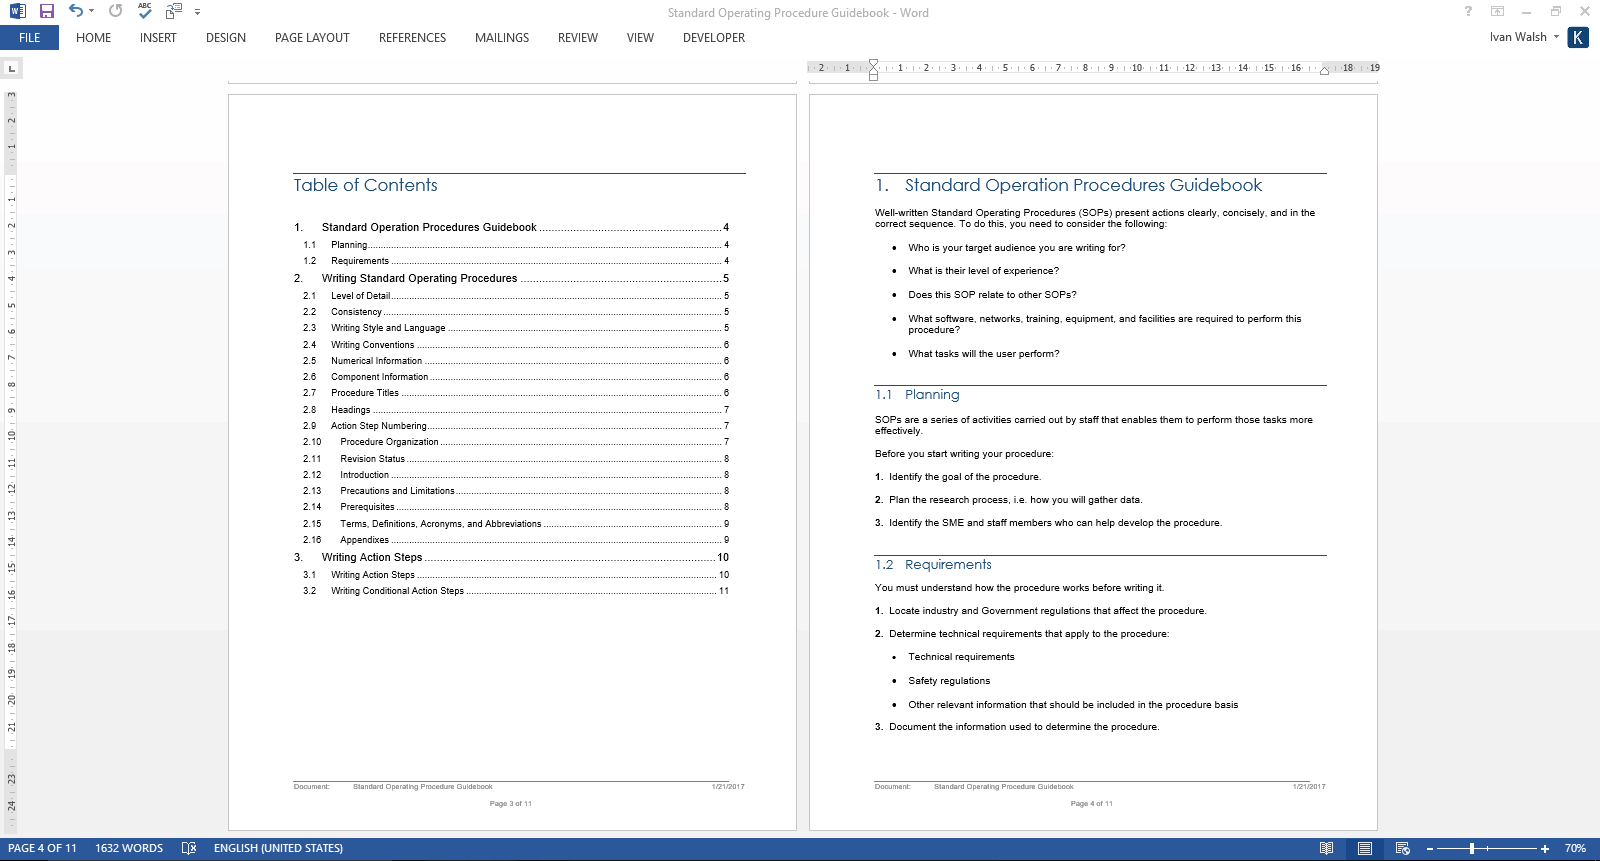This screenshot has width=1600, height=861.
Task: Click the '1.2 Requirements' heading on page 4
Action: click(x=933, y=565)
